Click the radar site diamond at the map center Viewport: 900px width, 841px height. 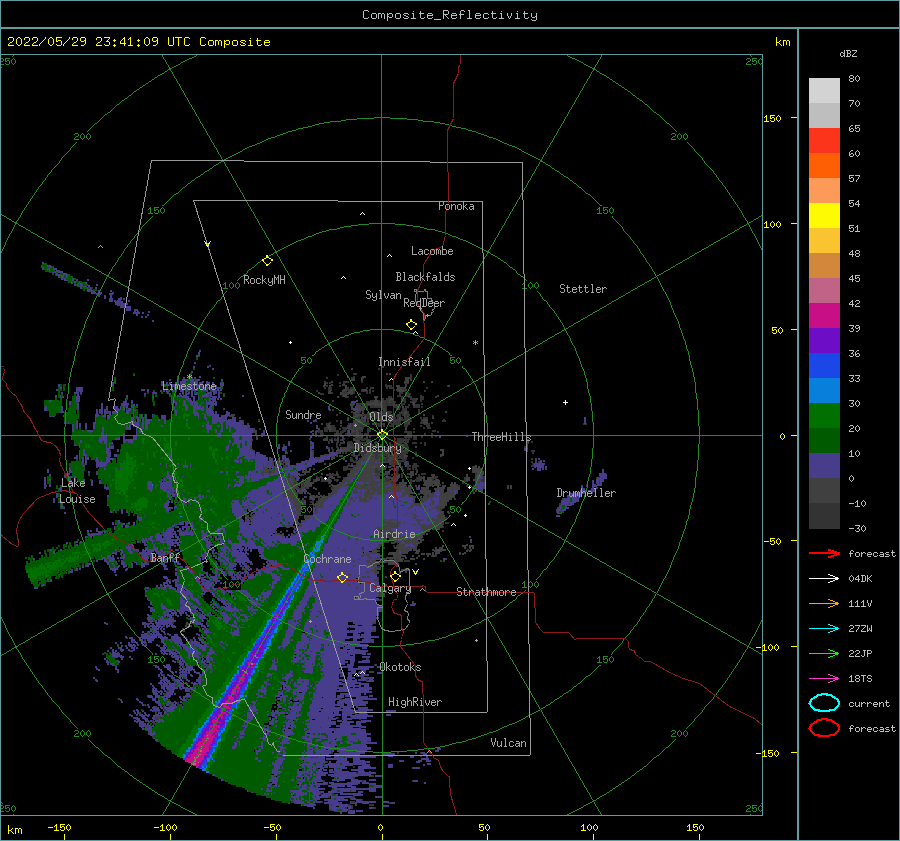point(382,435)
